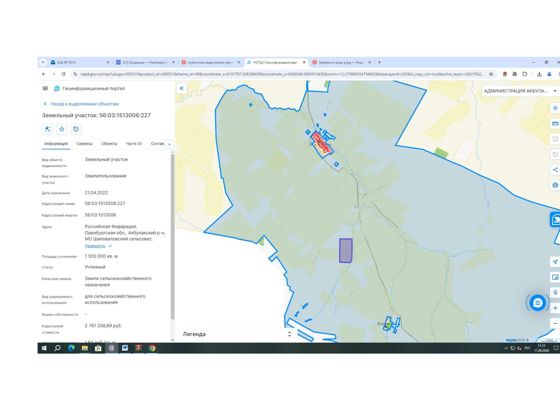Open the blue chat assistant bubble

pyautogui.click(x=538, y=303)
